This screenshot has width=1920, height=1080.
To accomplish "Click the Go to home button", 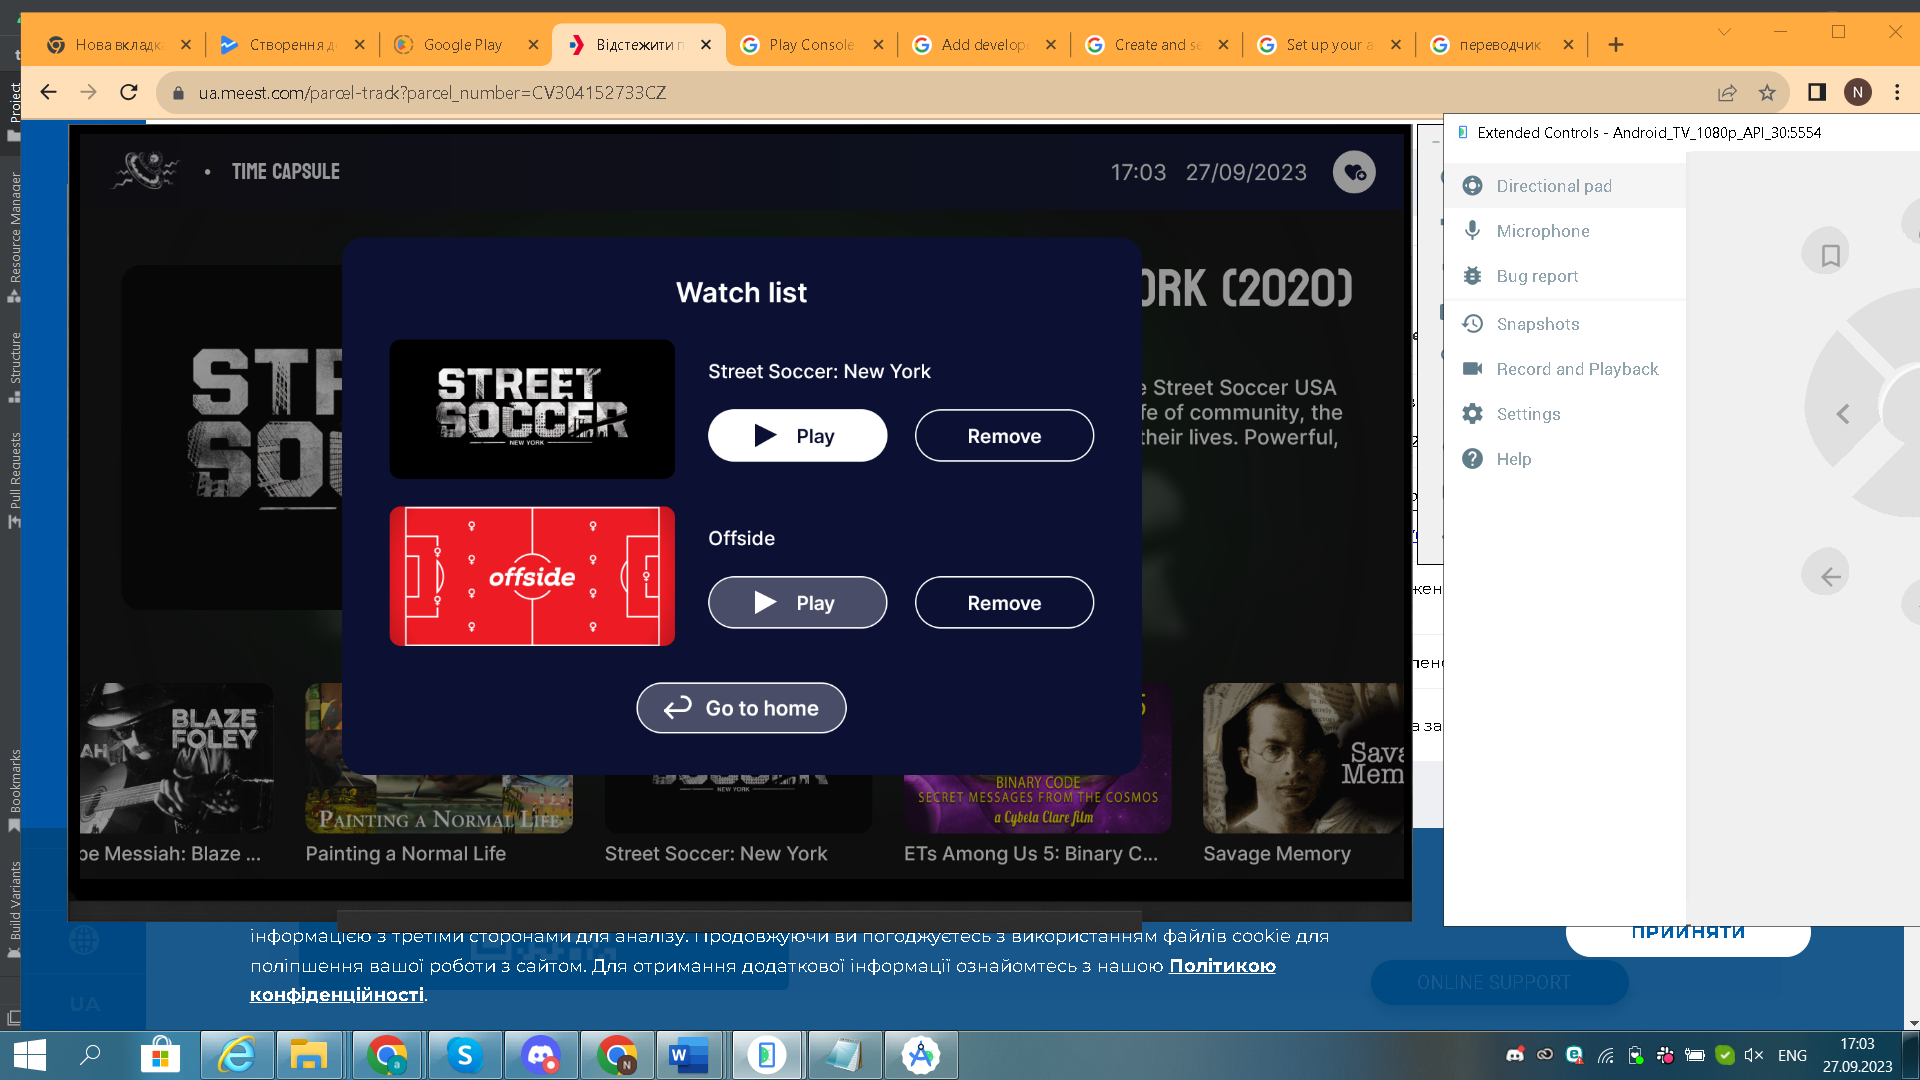I will (x=741, y=708).
